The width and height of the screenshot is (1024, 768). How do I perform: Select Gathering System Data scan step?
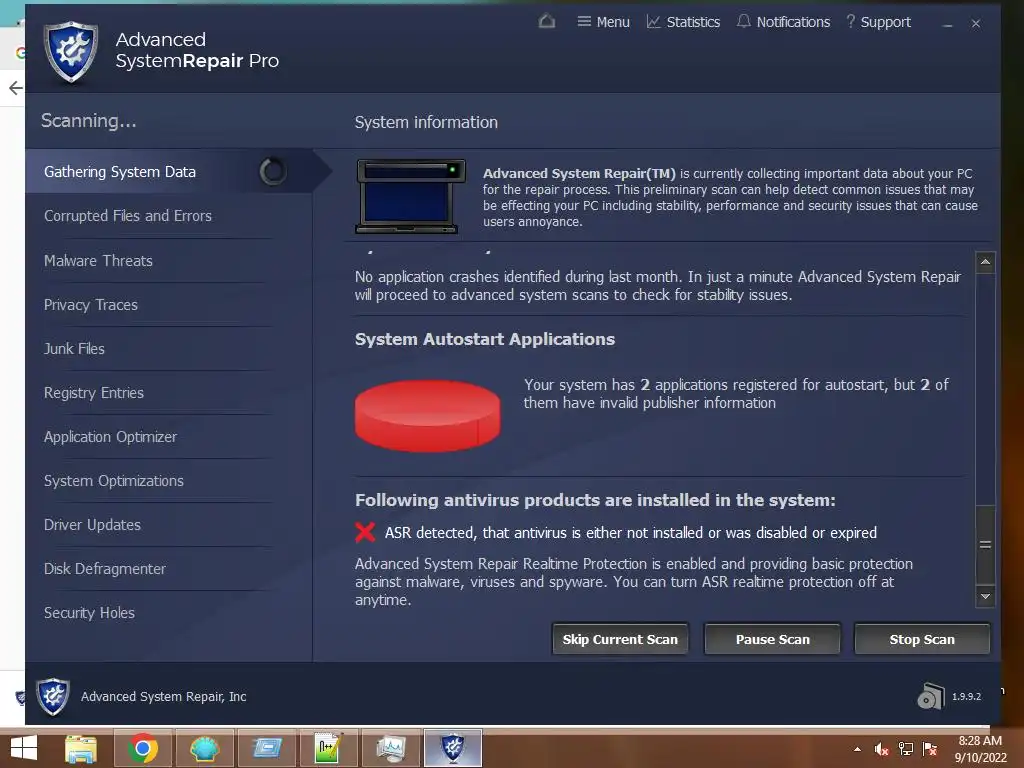tap(169, 172)
